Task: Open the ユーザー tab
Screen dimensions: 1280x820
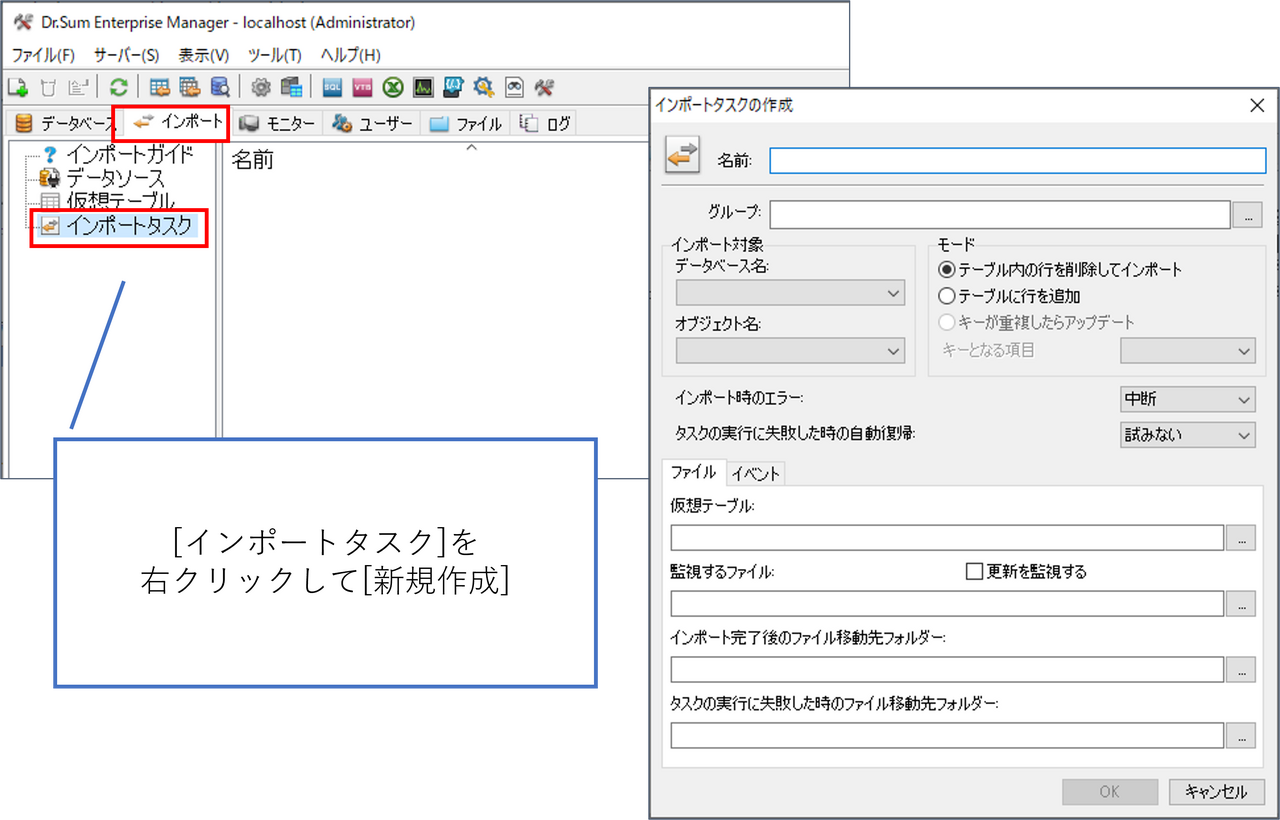Action: point(372,124)
